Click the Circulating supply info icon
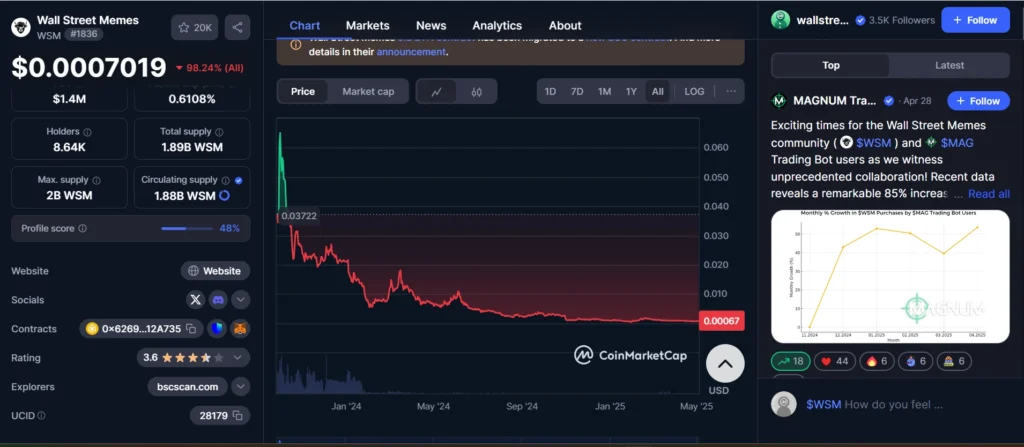1024x447 pixels. pyautogui.click(x=225, y=180)
